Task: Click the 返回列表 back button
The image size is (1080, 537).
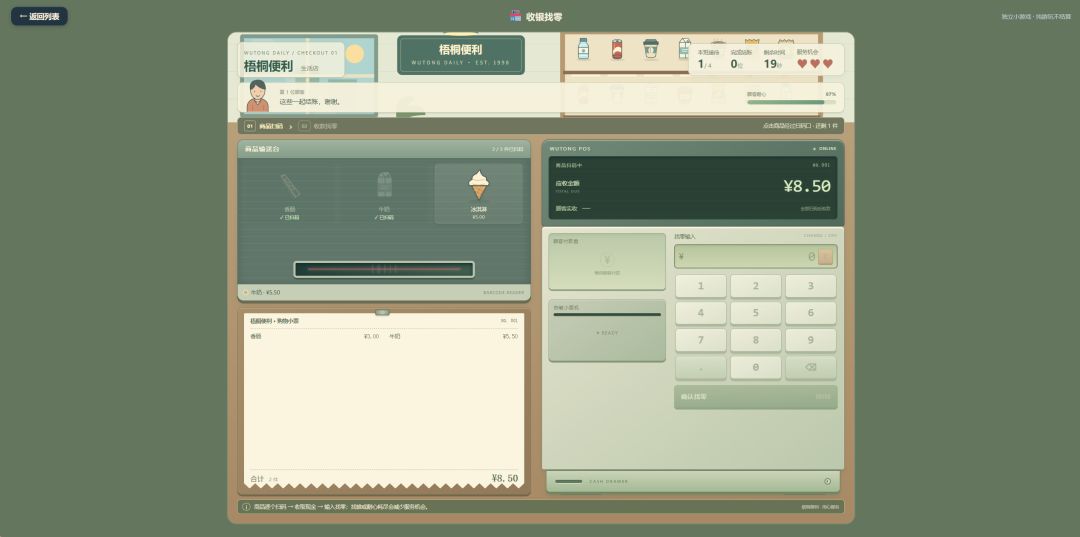Action: click(39, 17)
